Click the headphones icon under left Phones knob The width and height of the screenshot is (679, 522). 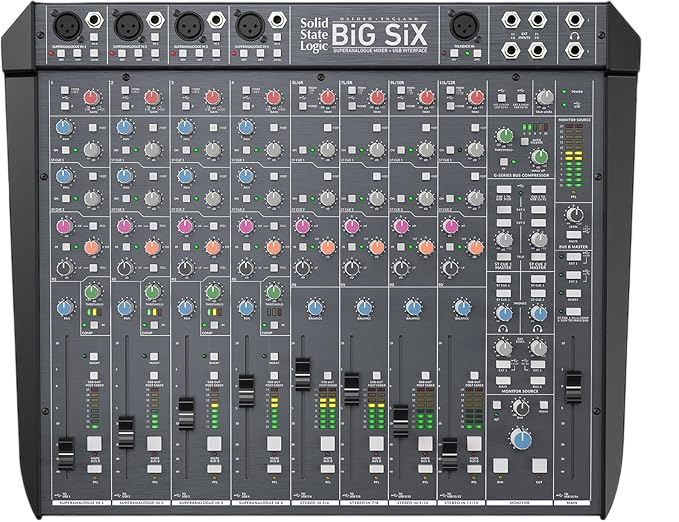coord(503,329)
